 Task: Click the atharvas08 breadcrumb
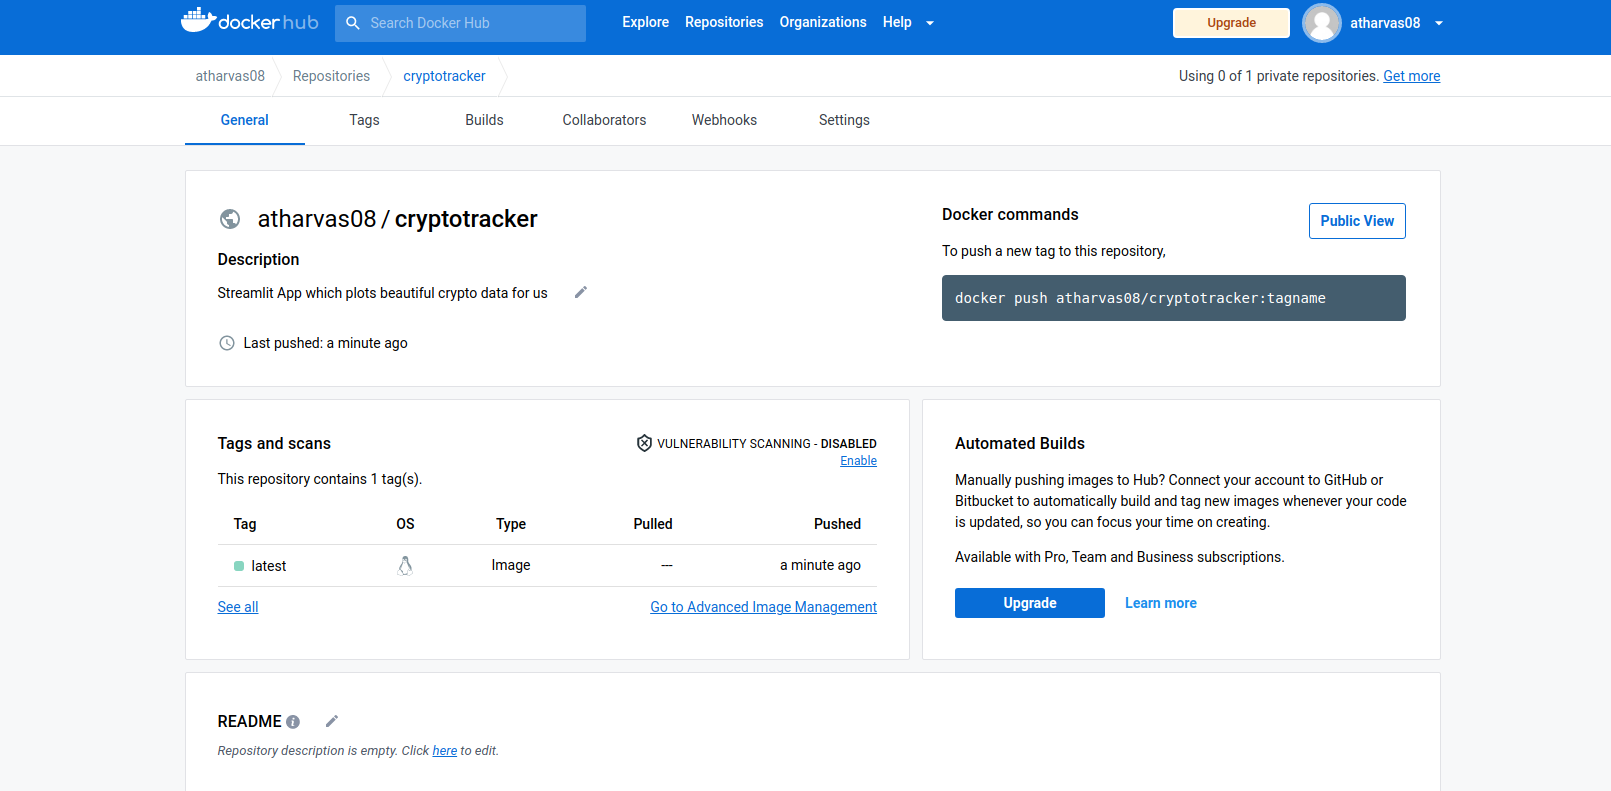click(x=230, y=76)
